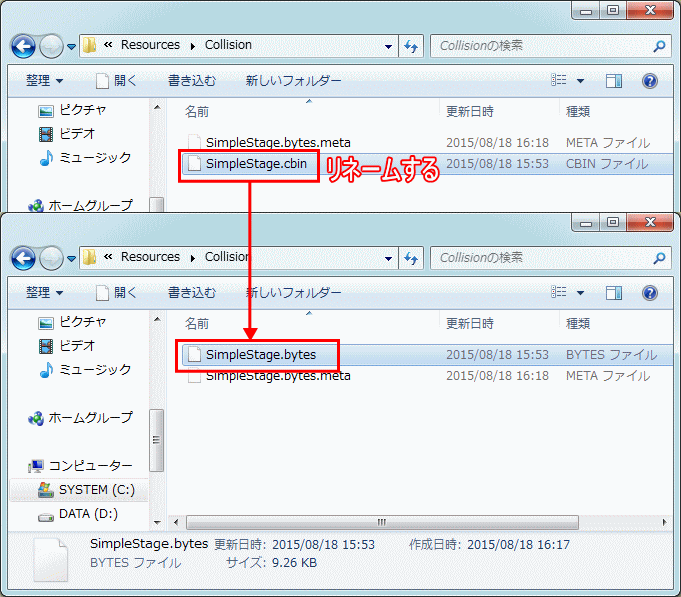Click 書き込む in lower toolbar
This screenshot has height=597, width=681.
(x=192, y=293)
